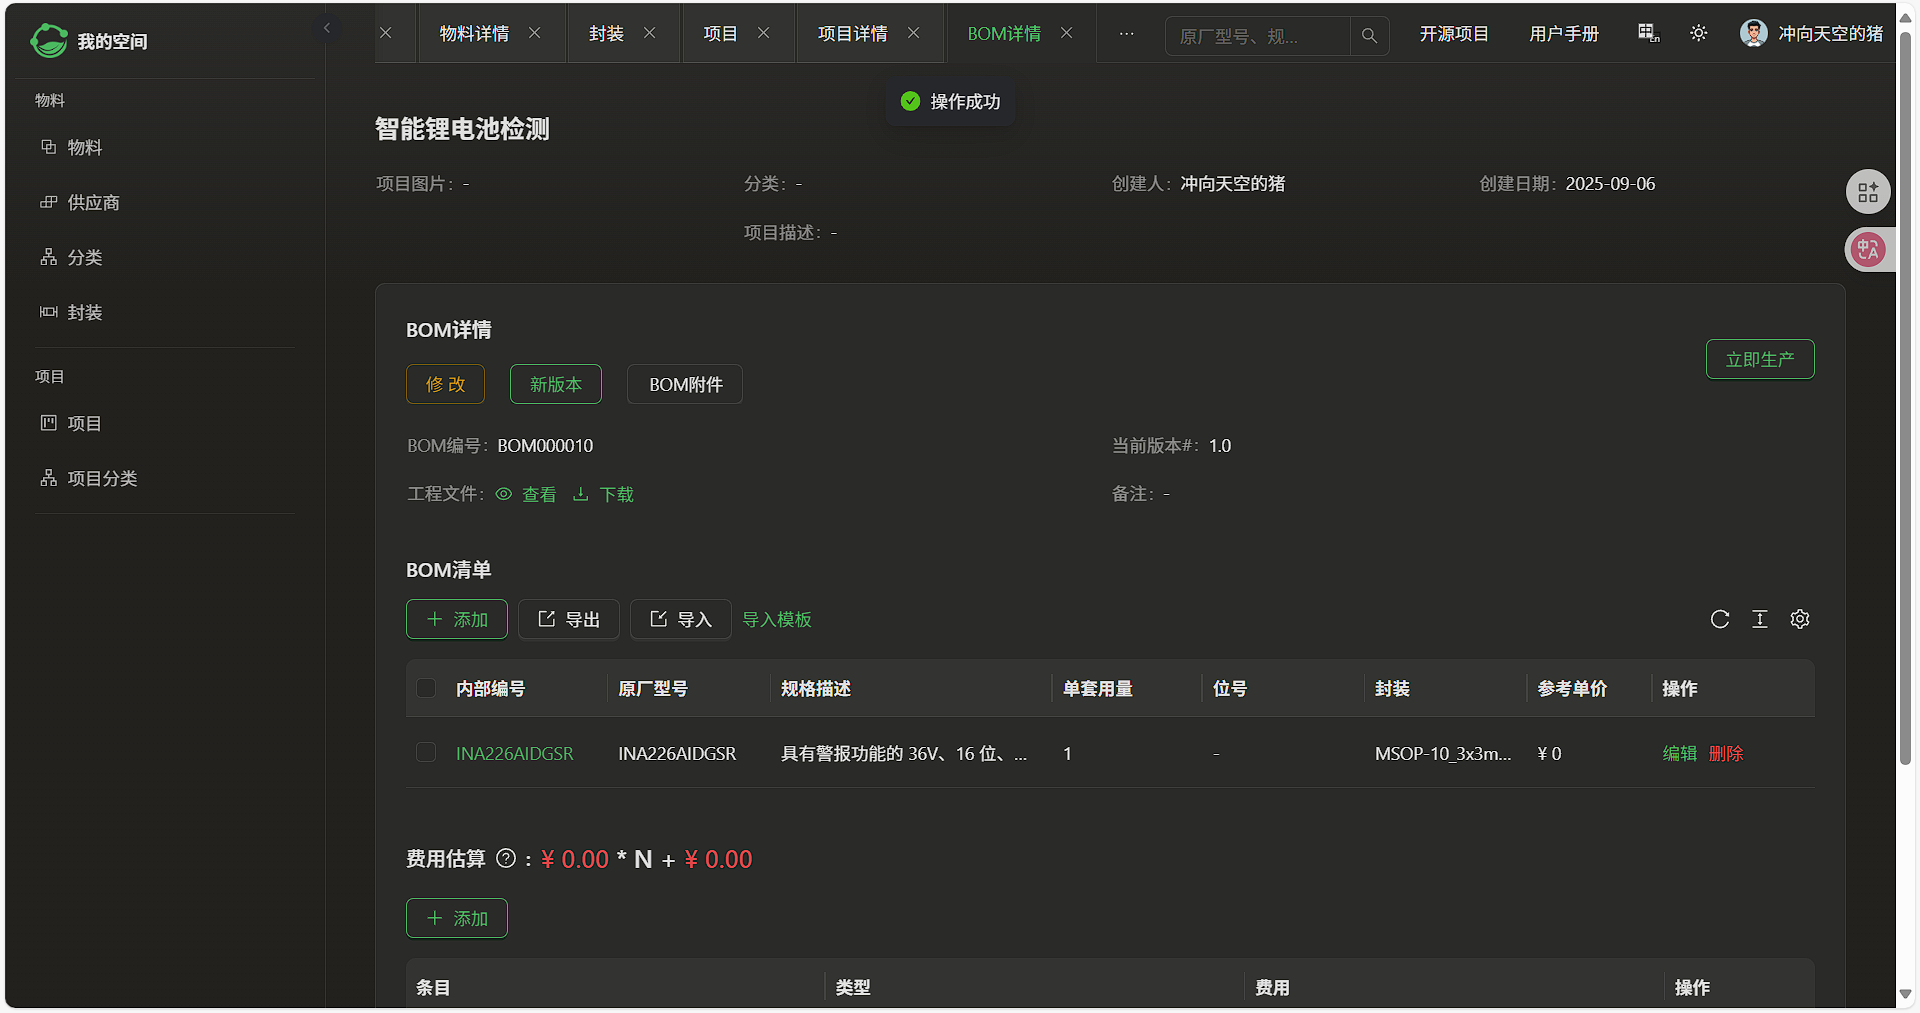This screenshot has width=1920, height=1013.
Task: Toggle the light/dark theme sun icon
Action: [x=1698, y=34]
